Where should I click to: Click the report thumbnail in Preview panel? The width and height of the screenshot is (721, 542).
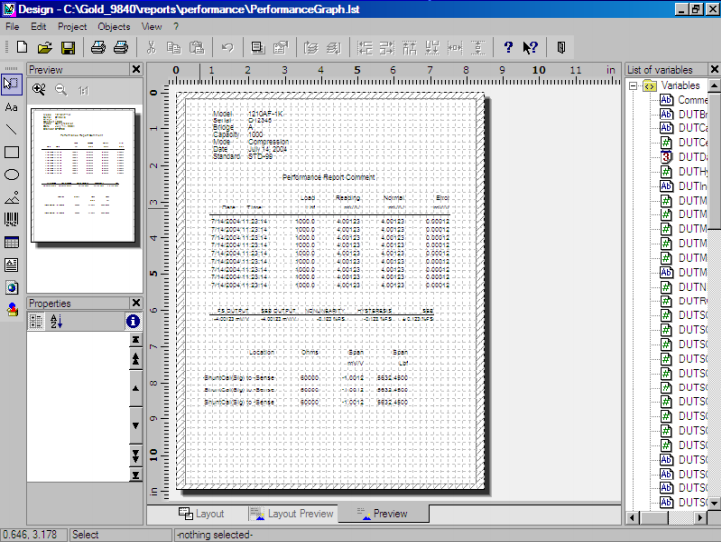84,176
